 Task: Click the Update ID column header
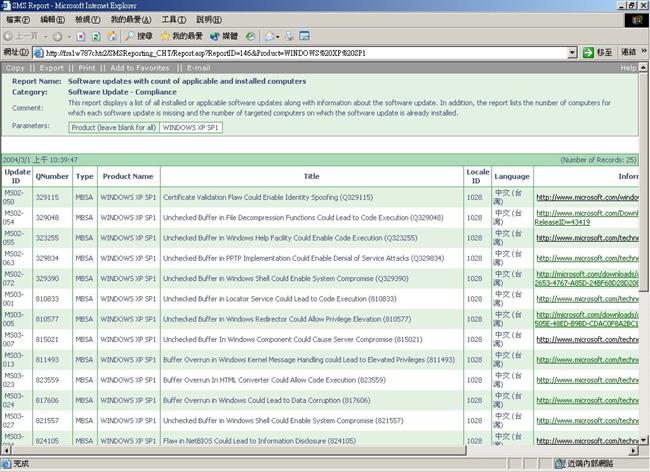17,176
